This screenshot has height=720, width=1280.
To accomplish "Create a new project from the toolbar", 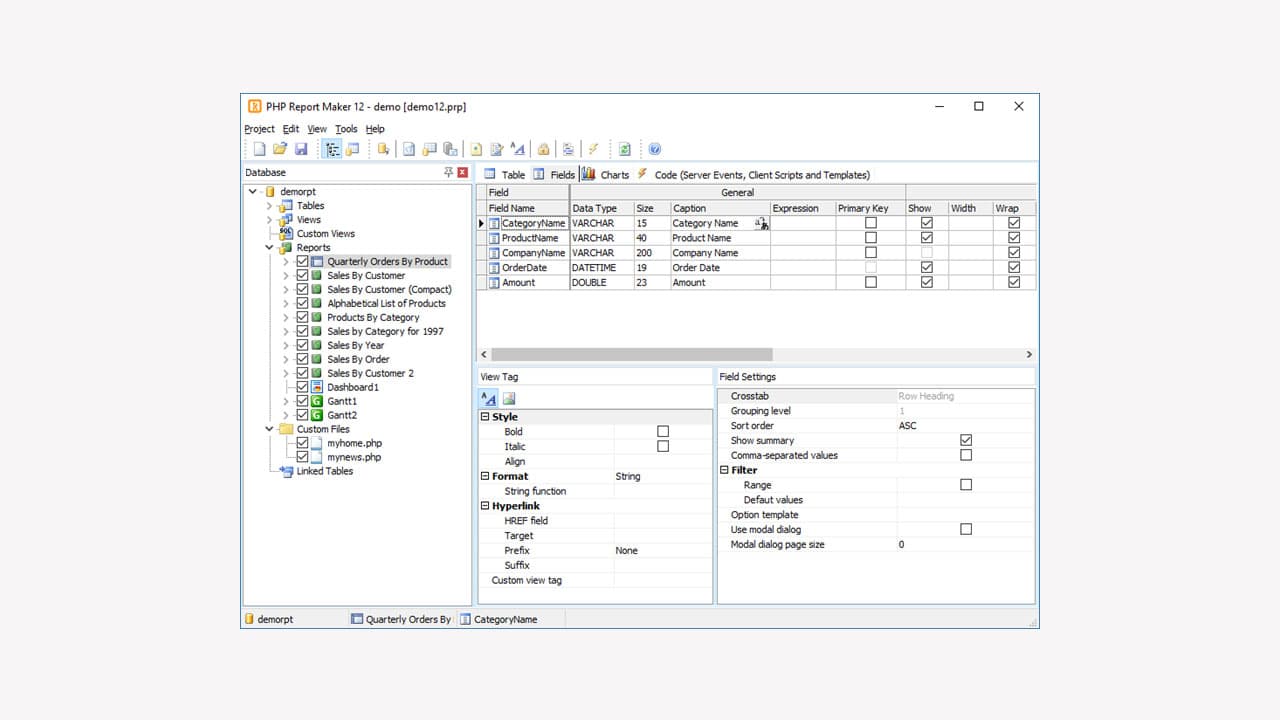I will pos(258,148).
